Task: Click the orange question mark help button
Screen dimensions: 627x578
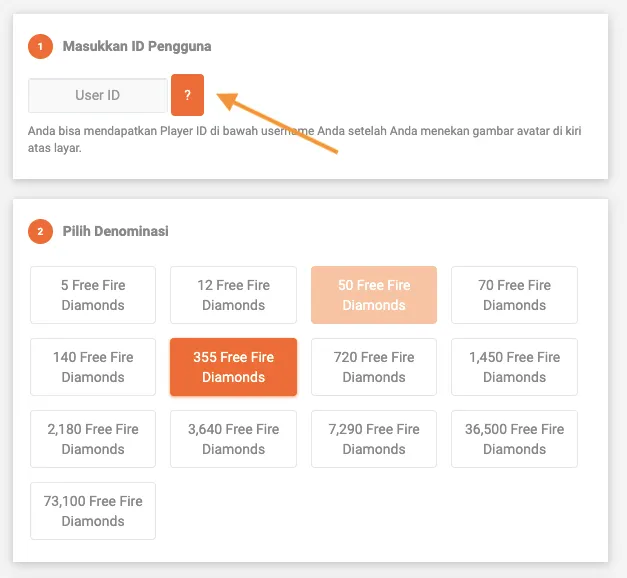Action: pyautogui.click(x=187, y=95)
